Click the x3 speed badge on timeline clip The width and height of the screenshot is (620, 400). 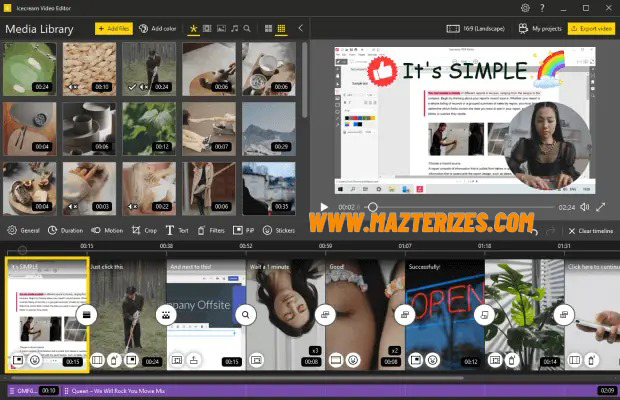pyautogui.click(x=315, y=351)
